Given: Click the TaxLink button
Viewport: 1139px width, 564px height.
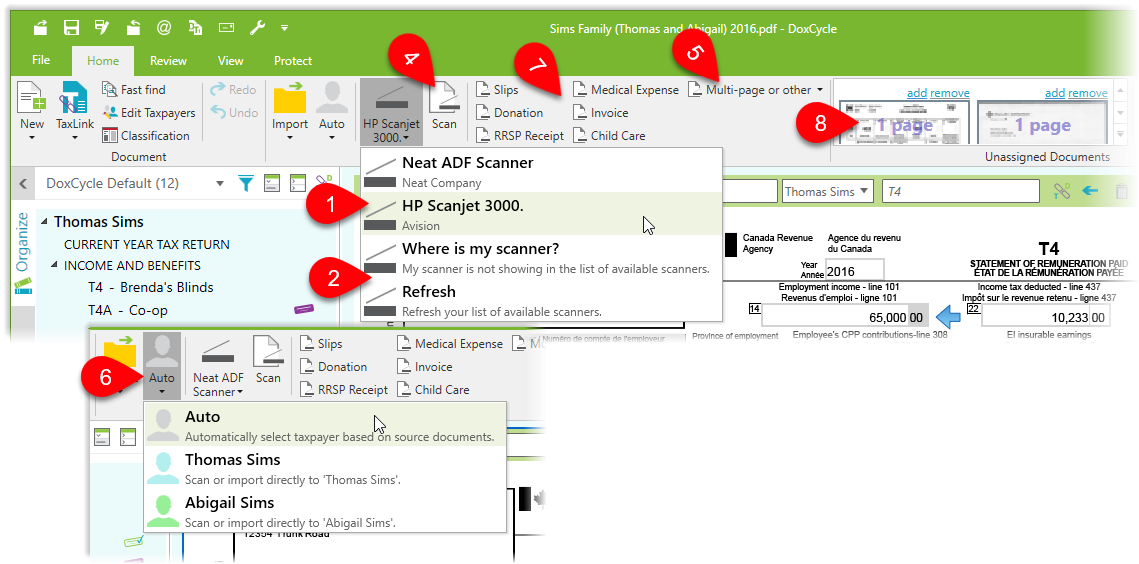Looking at the screenshot, I should coord(75,111).
